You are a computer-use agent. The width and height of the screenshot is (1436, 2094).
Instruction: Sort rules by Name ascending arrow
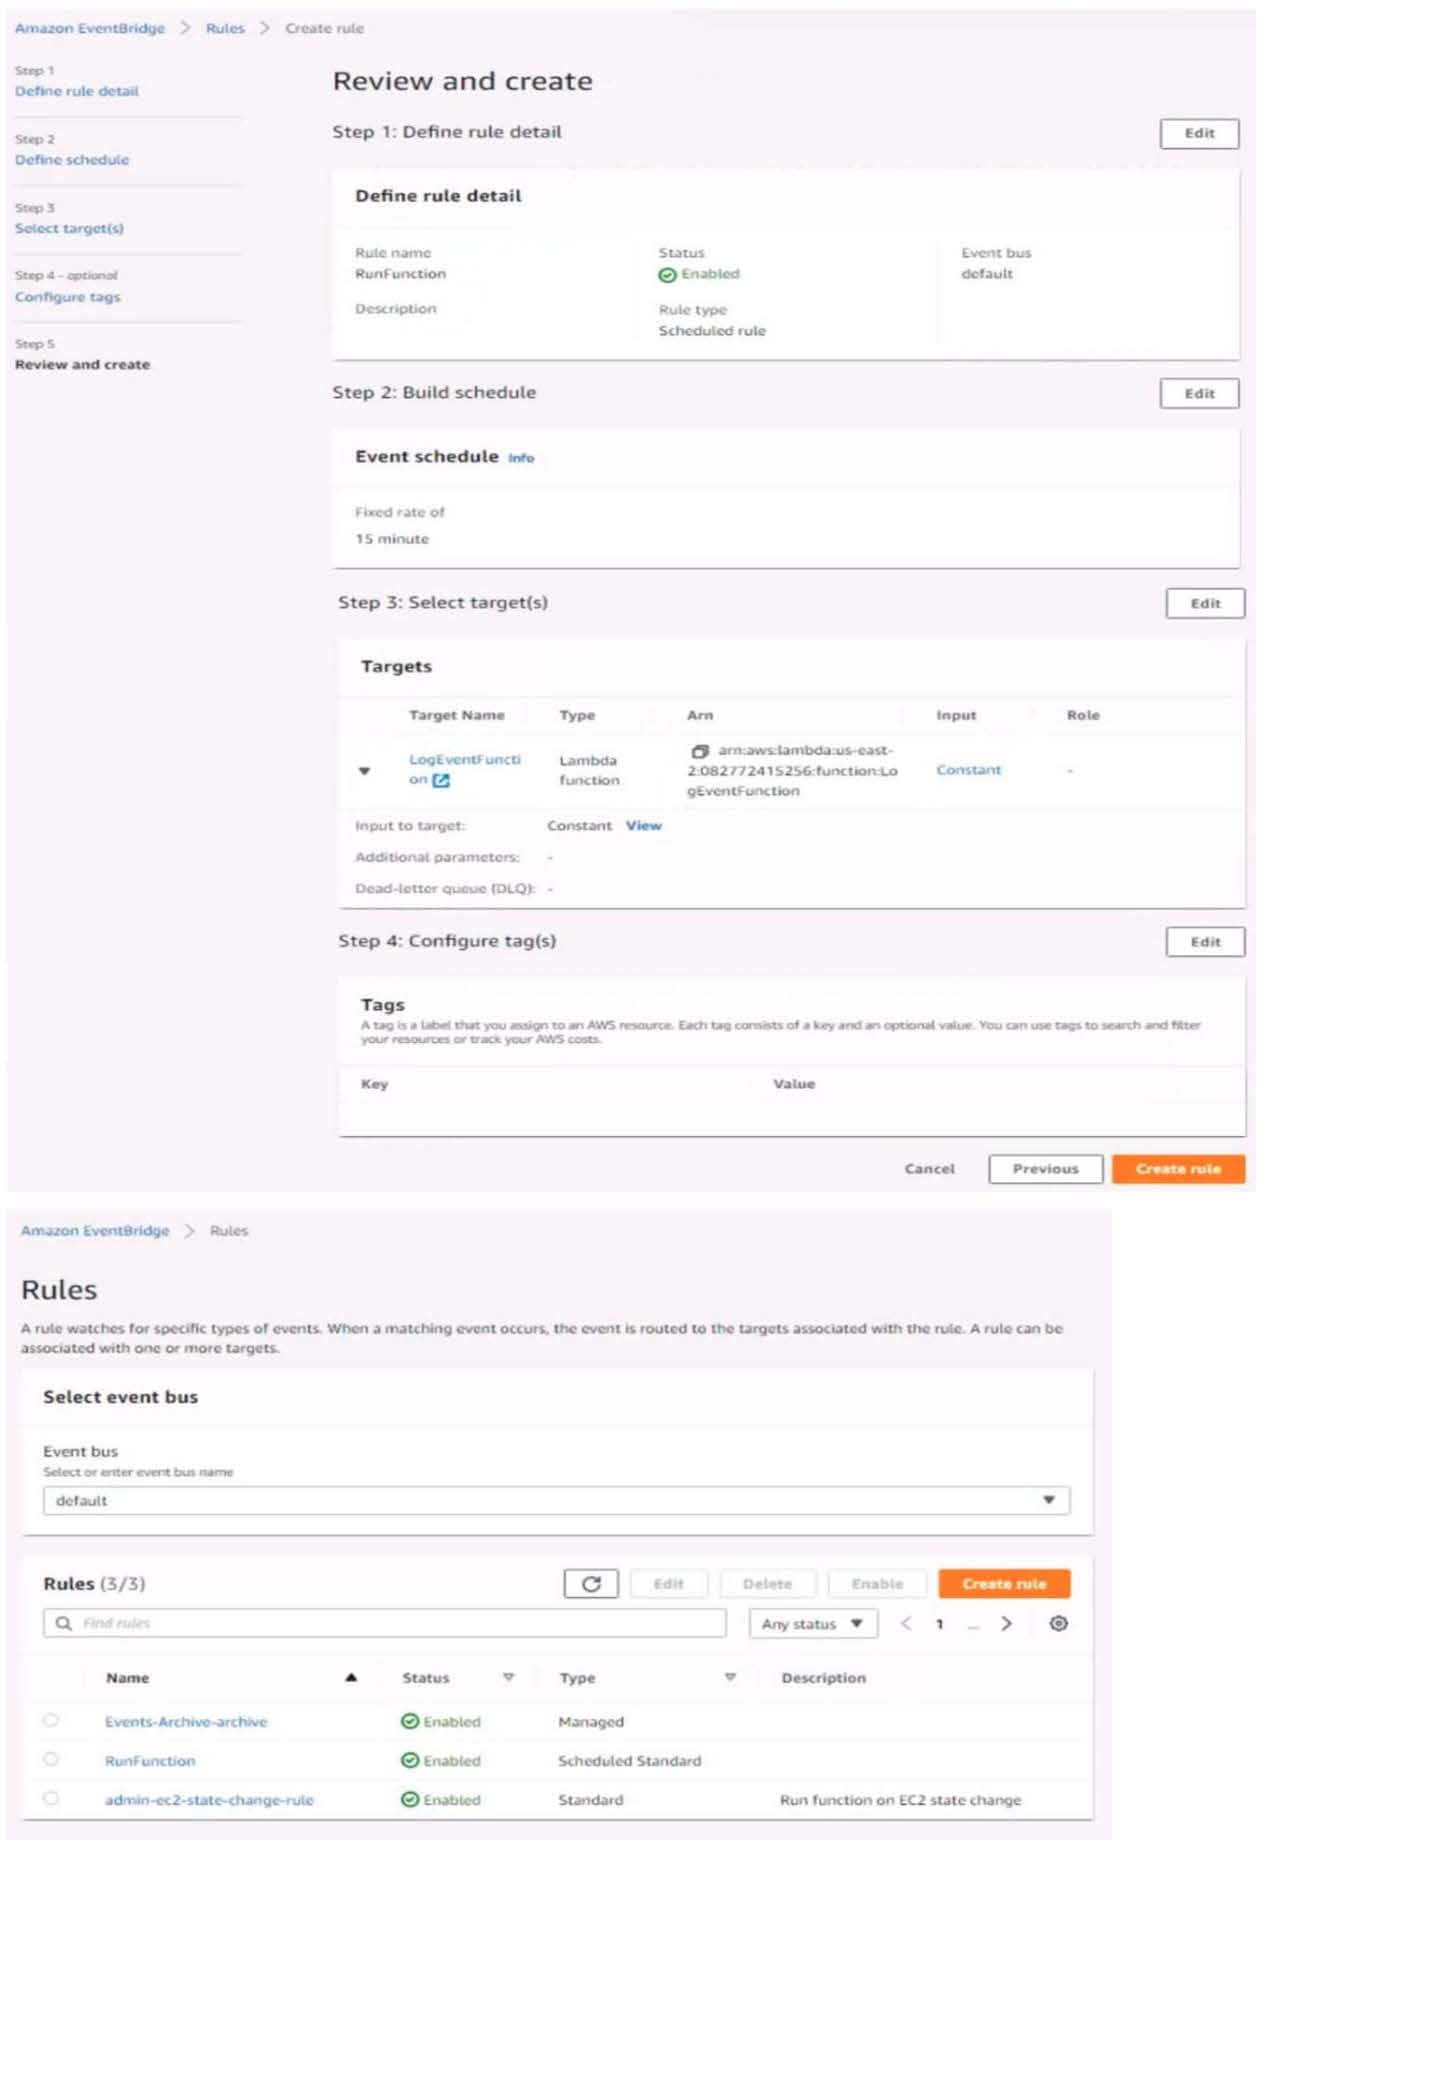tap(351, 1678)
